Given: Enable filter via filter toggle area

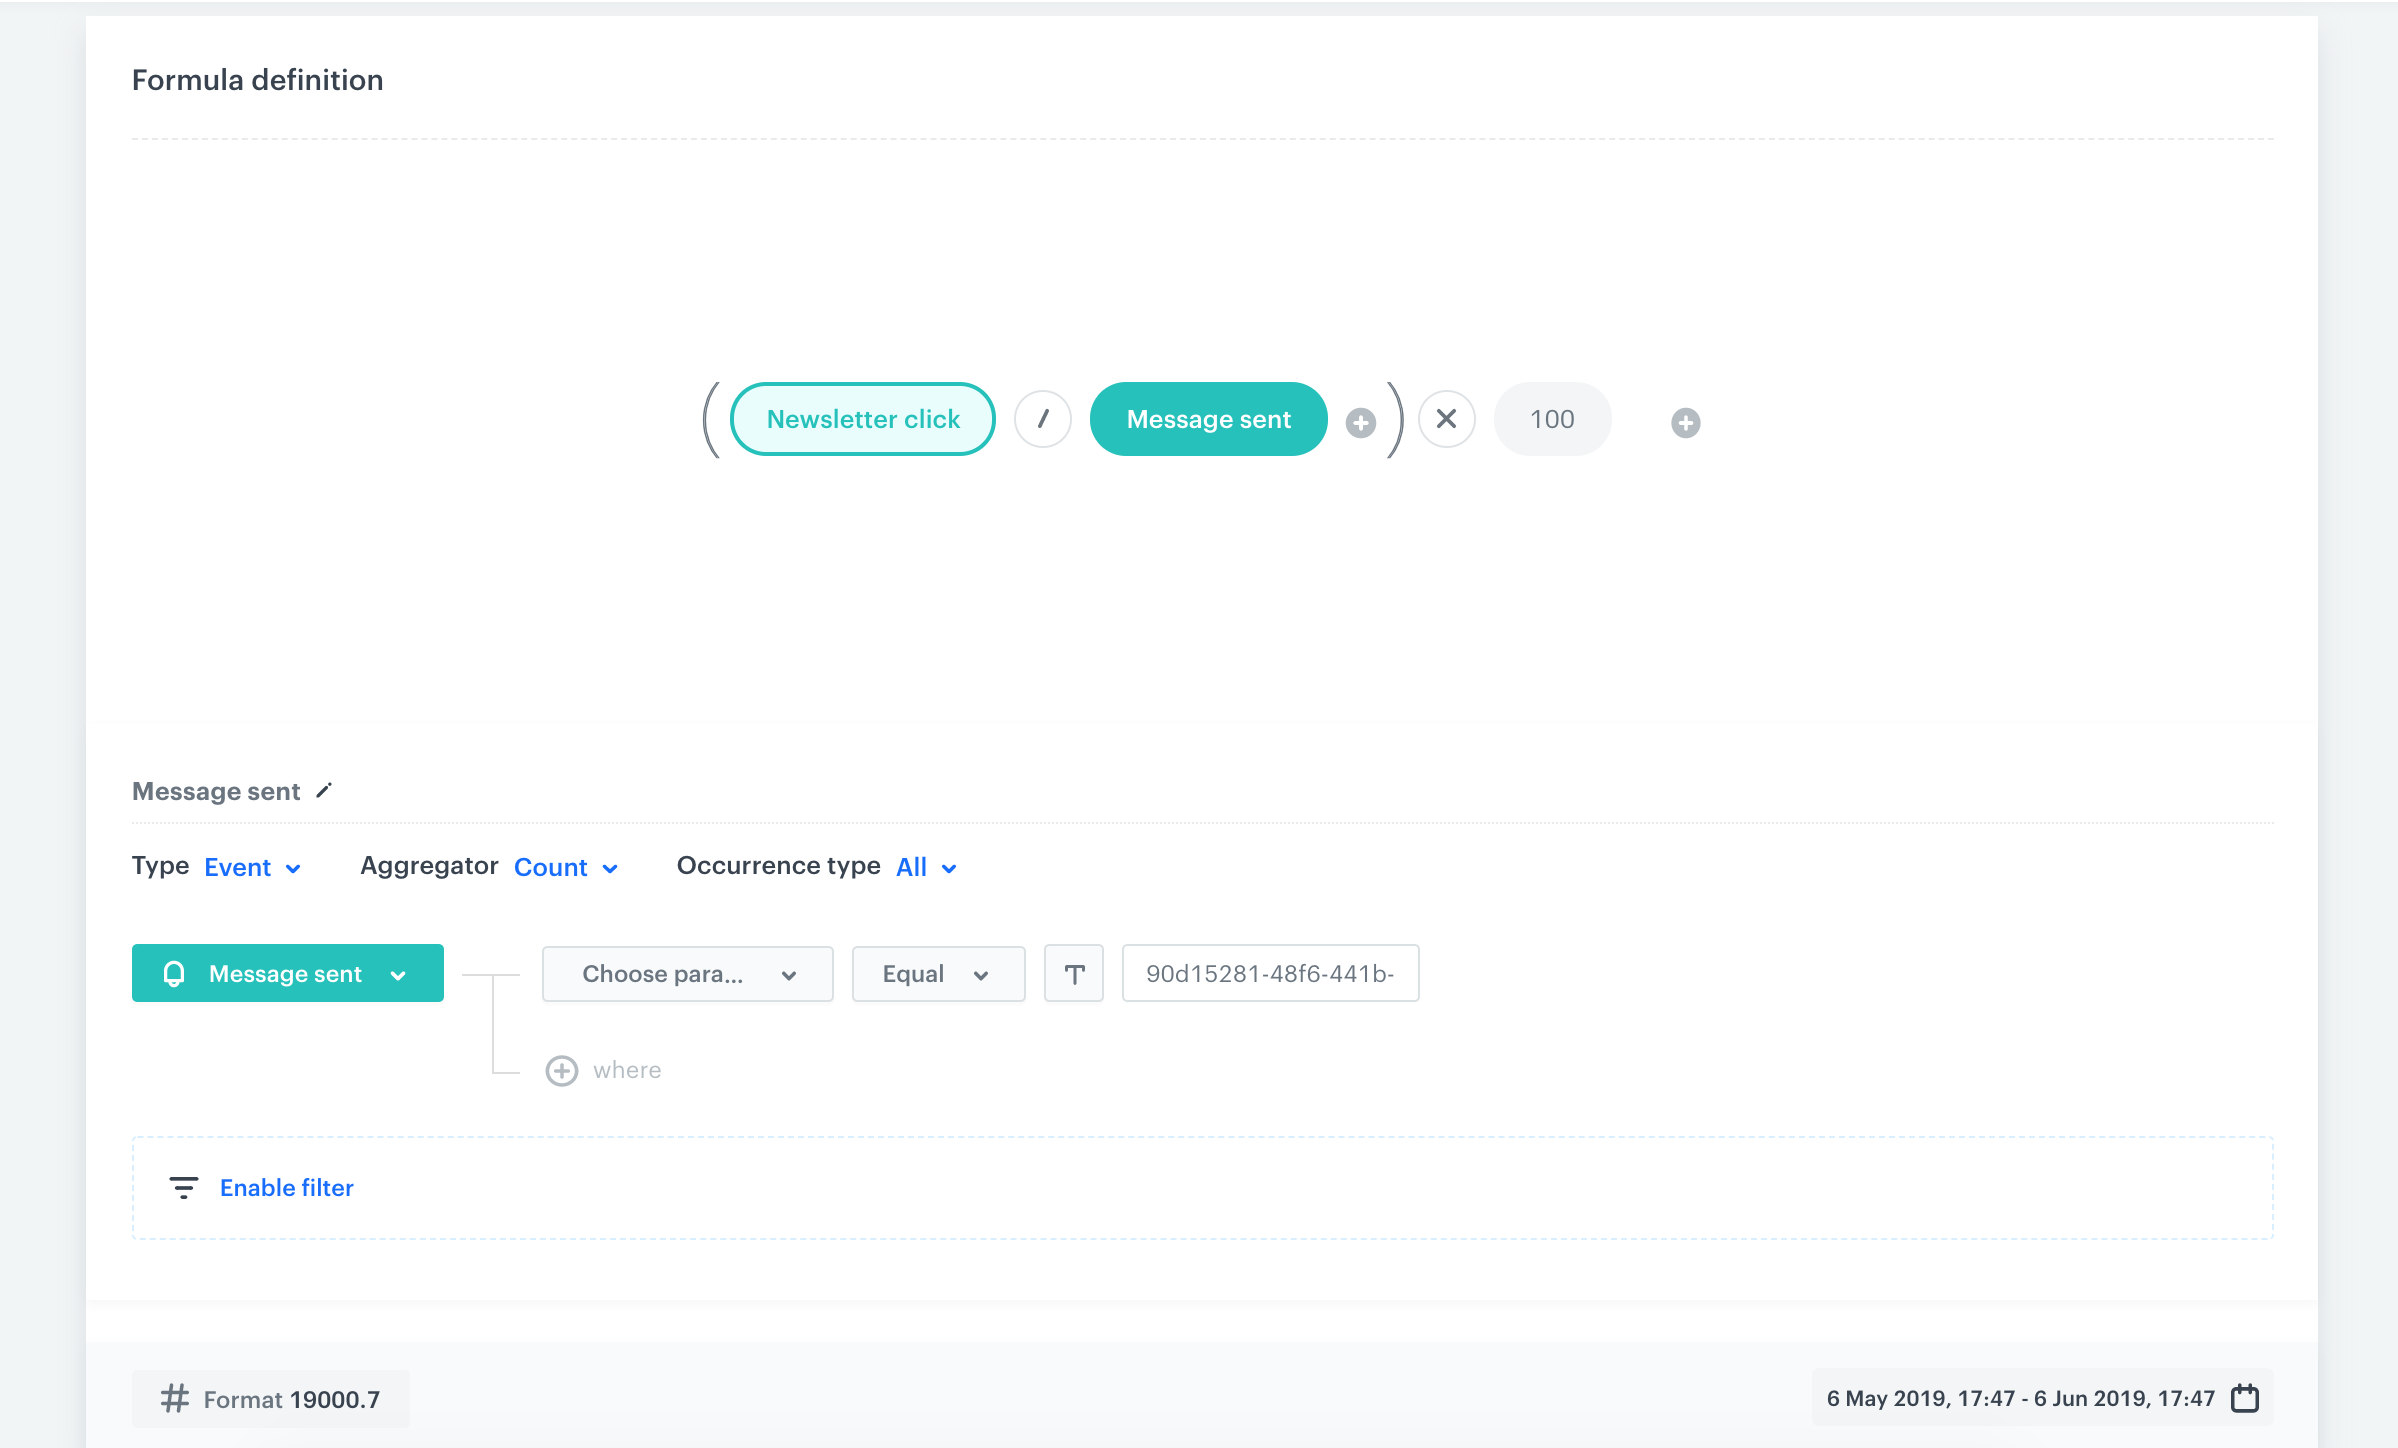Looking at the screenshot, I should tap(286, 1188).
